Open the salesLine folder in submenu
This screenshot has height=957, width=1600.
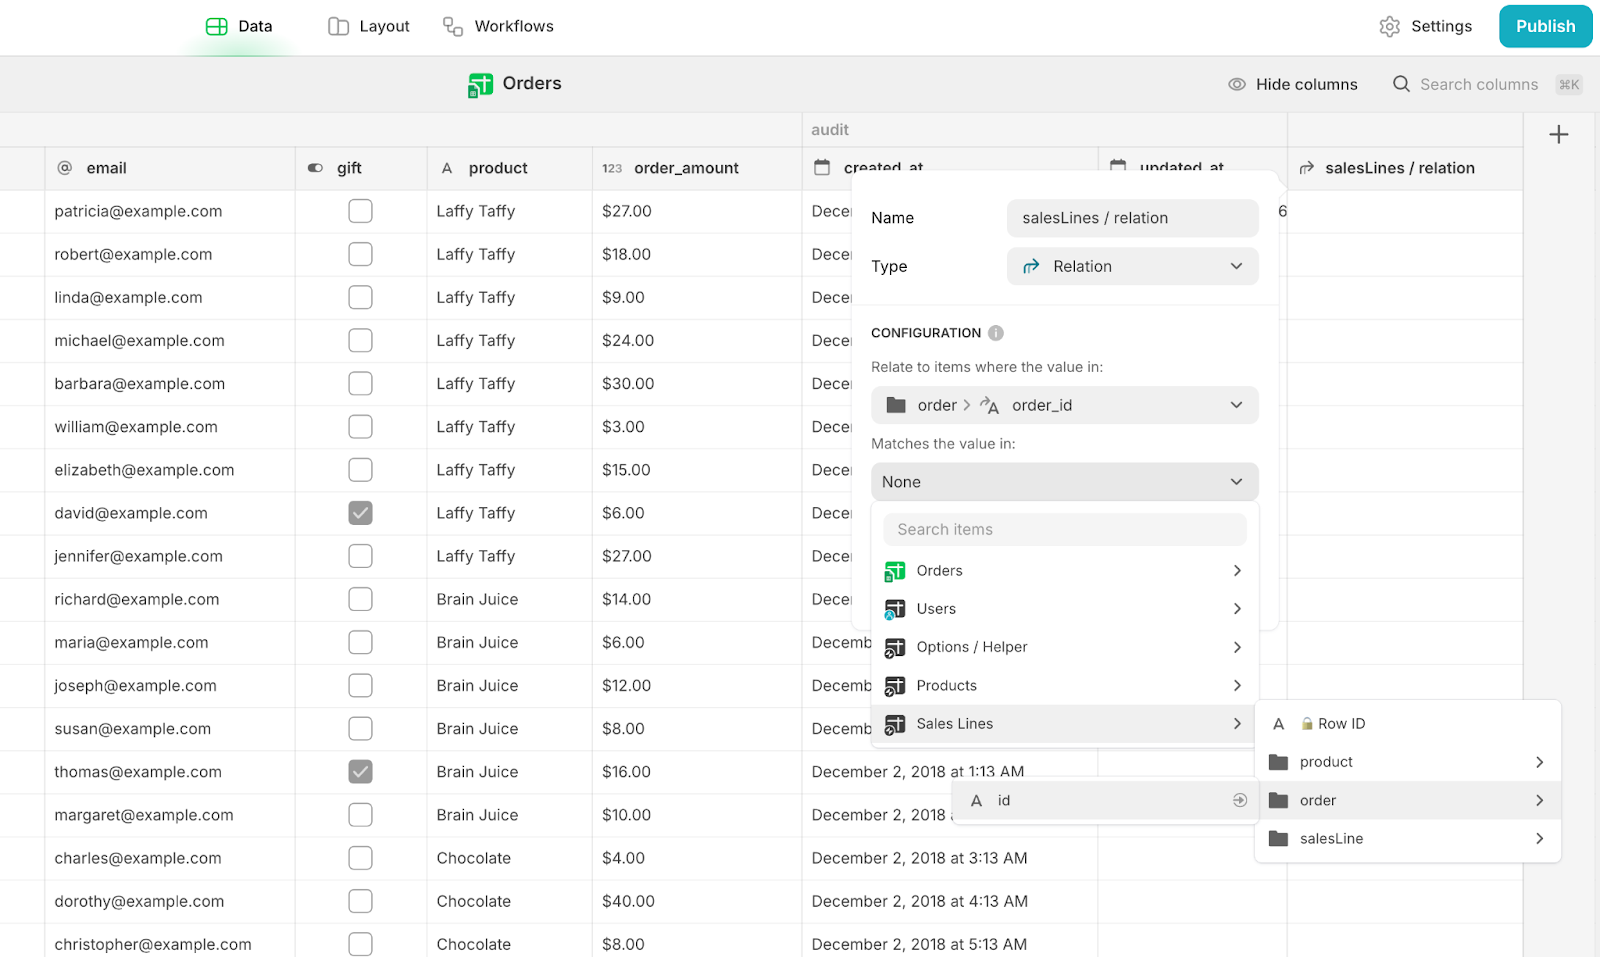[1408, 839]
